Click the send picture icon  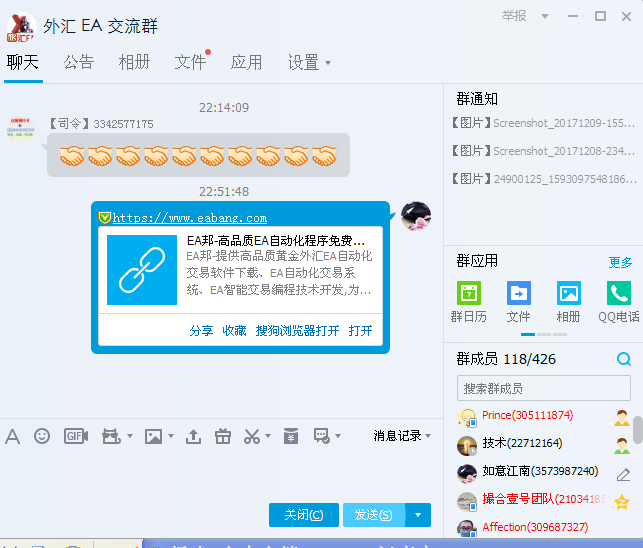pyautogui.click(x=153, y=436)
